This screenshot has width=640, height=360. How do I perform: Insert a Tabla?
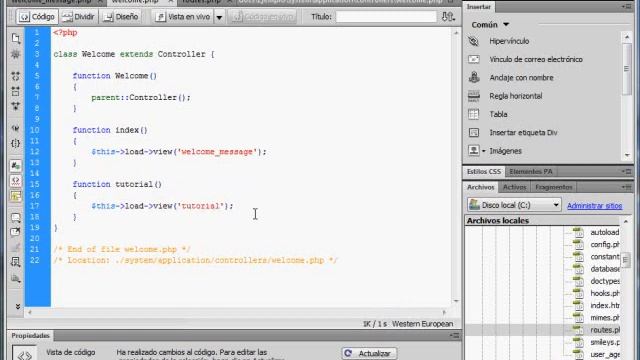pyautogui.click(x=498, y=115)
